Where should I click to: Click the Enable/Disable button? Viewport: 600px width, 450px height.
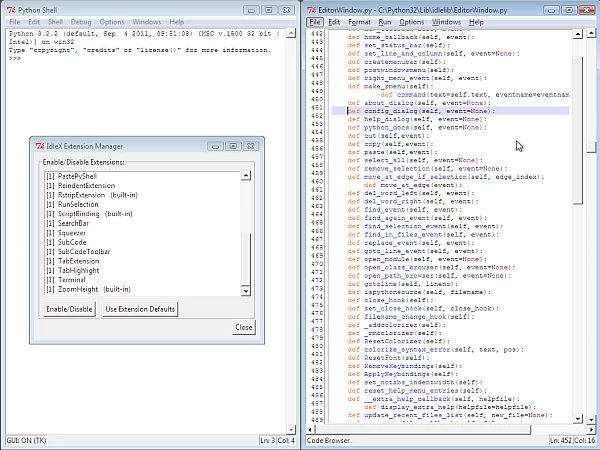point(69,309)
